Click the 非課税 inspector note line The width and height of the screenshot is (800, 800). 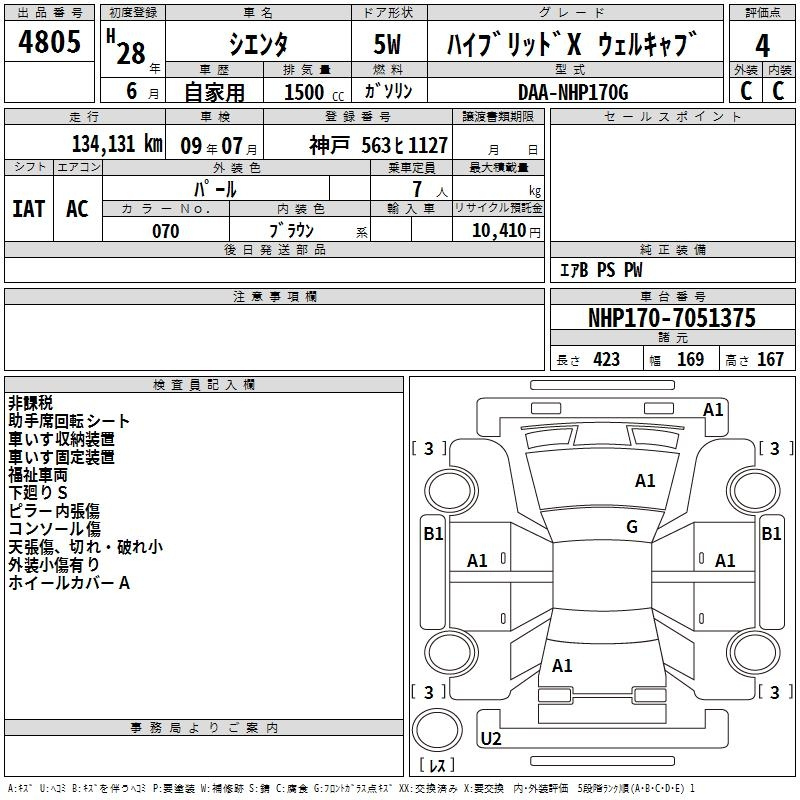31,403
